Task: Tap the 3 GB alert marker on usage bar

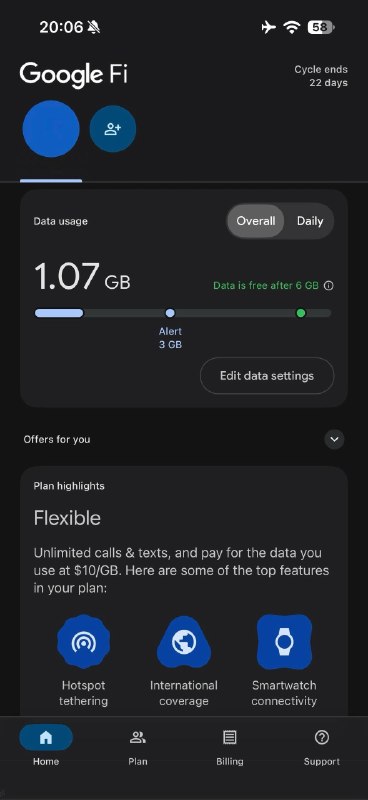Action: (170, 313)
